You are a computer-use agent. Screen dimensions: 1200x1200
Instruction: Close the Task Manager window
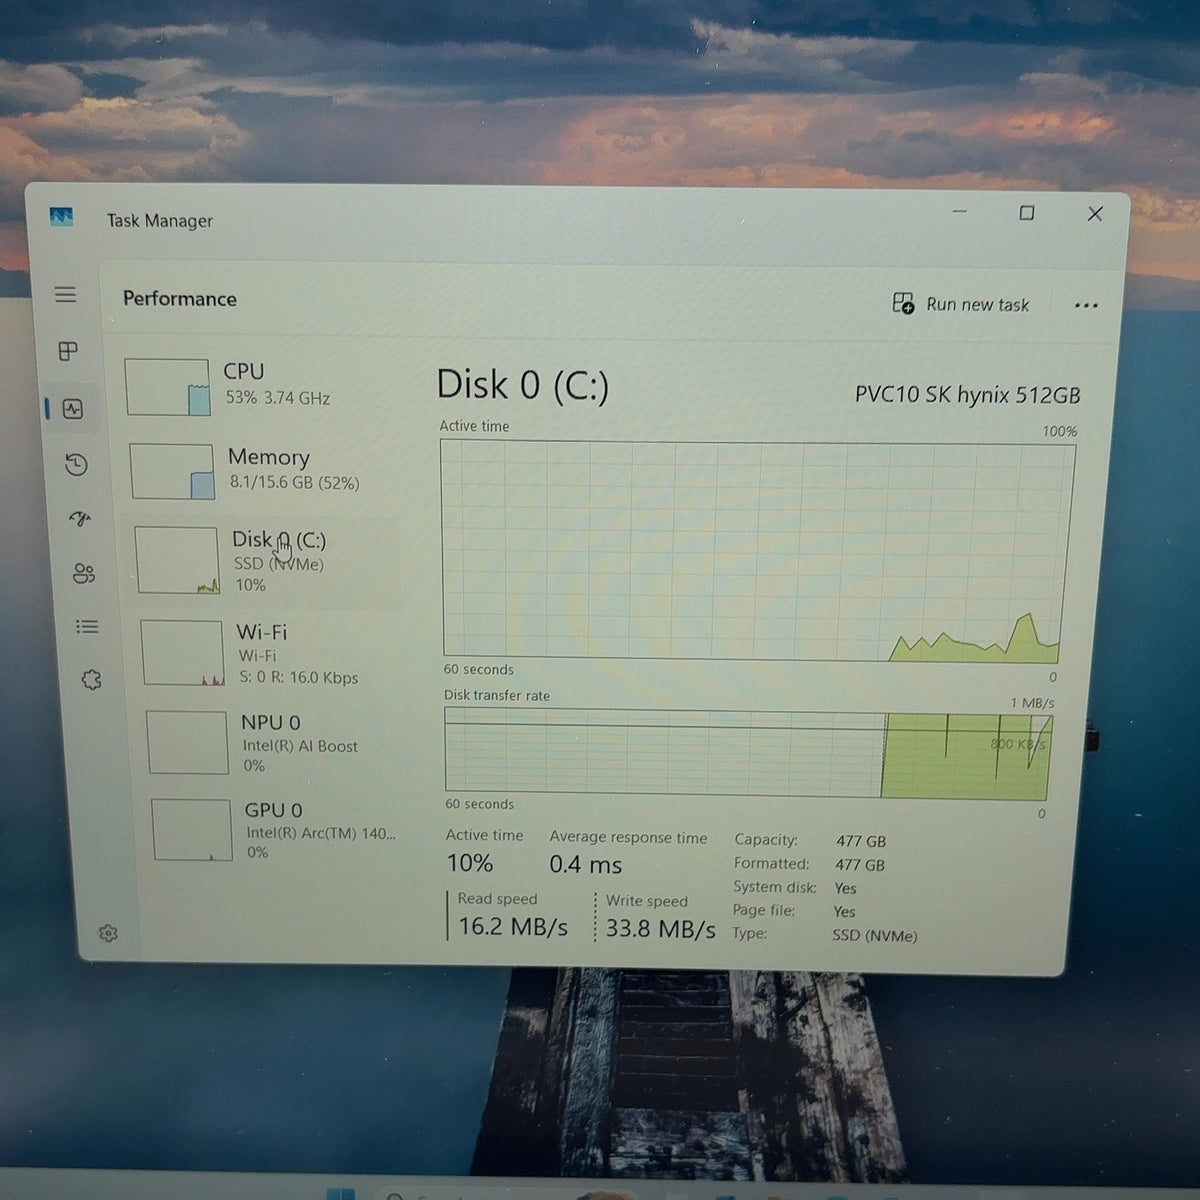pos(1095,214)
